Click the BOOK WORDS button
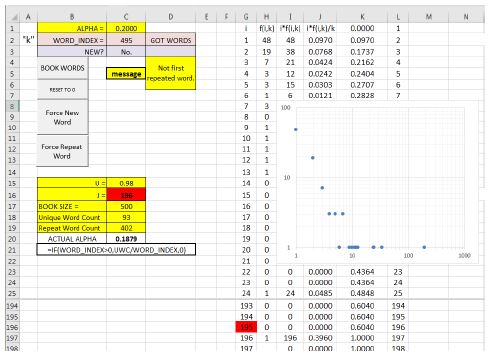 [63, 68]
